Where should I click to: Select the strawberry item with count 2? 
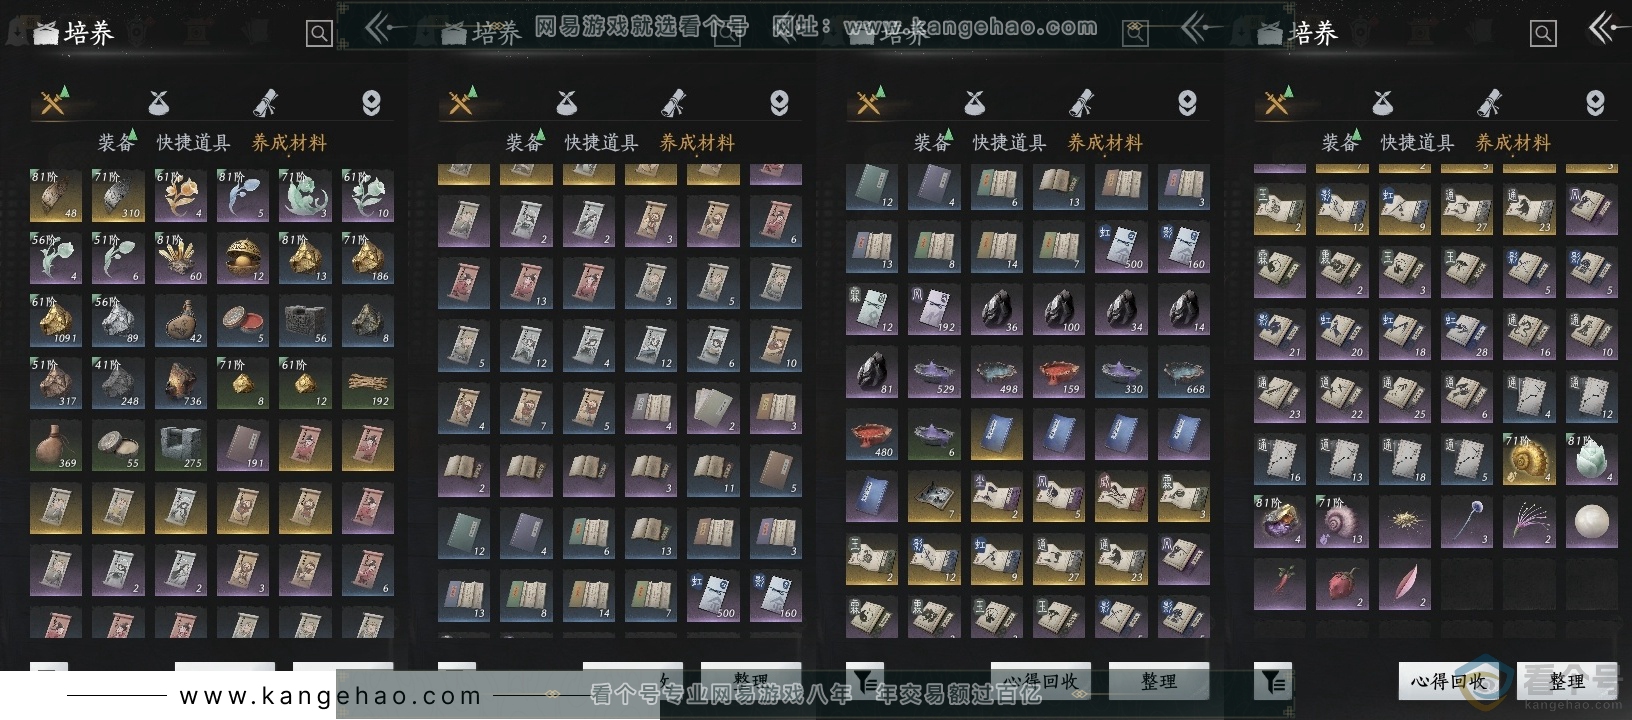(x=1342, y=584)
